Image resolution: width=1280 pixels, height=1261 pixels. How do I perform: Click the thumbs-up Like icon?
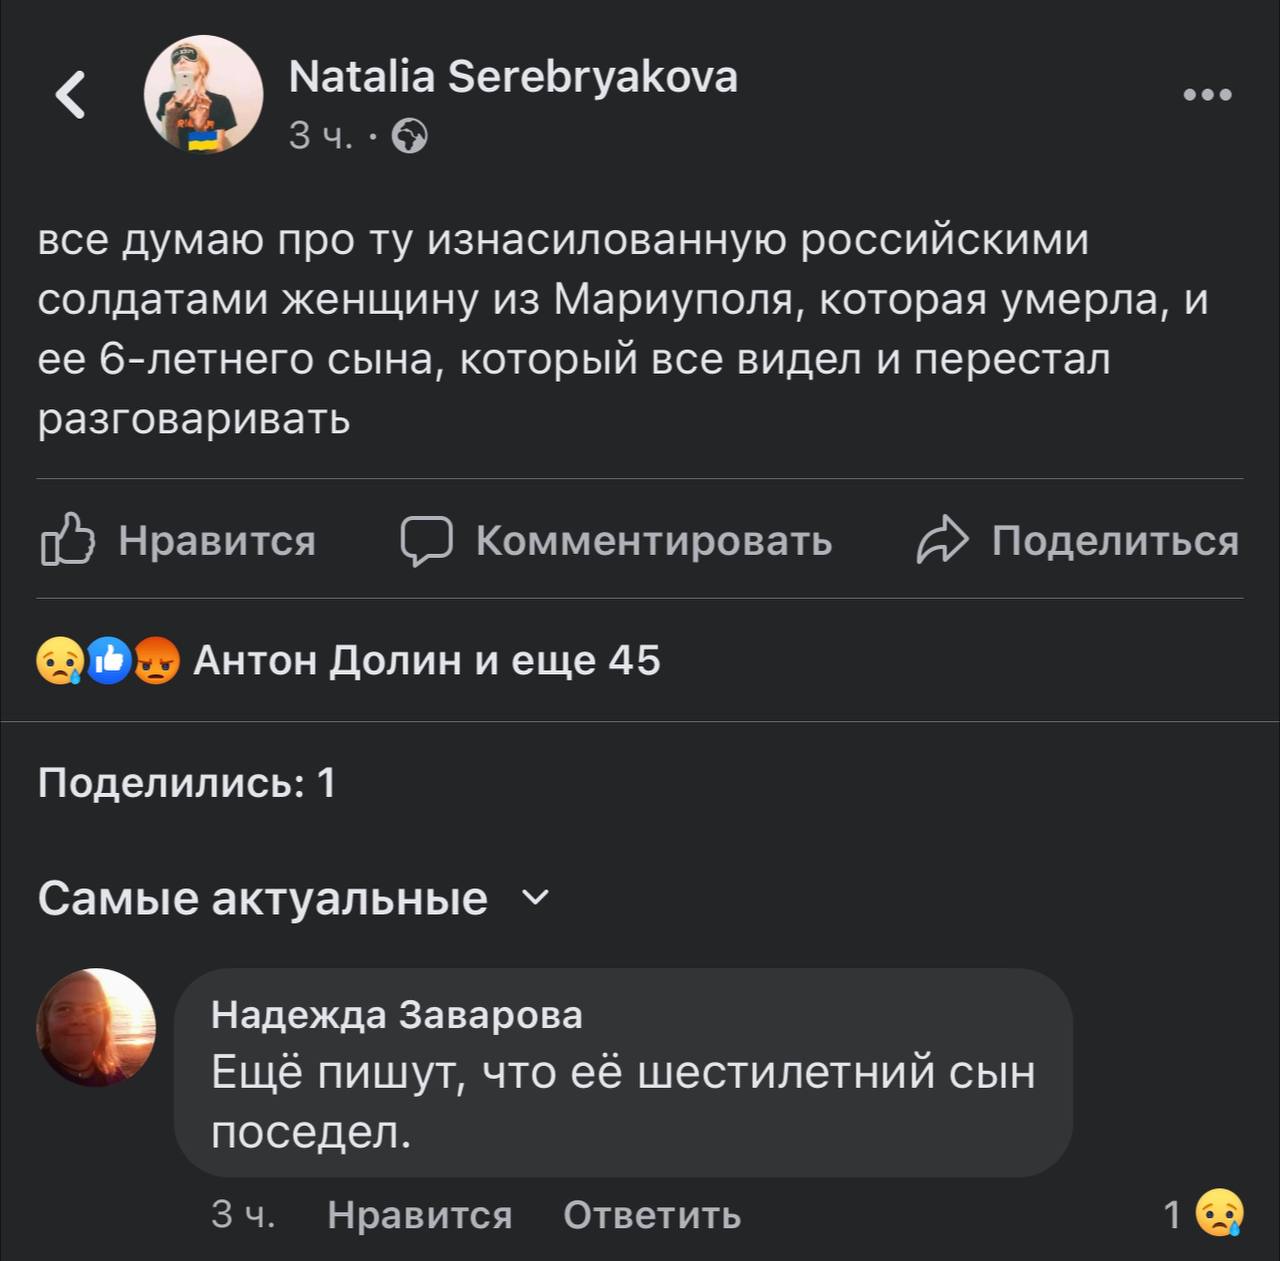[67, 540]
